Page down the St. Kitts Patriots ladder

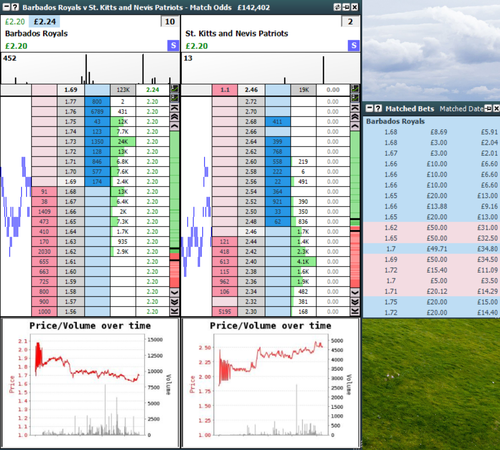point(355,302)
